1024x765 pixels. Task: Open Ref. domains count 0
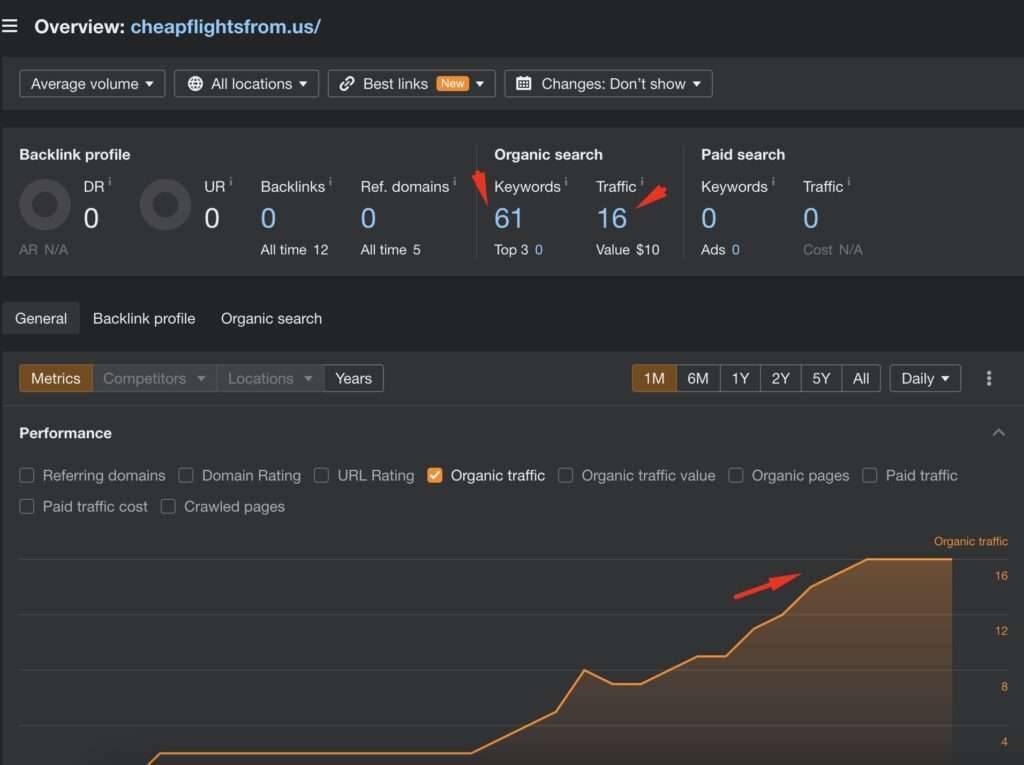click(368, 218)
